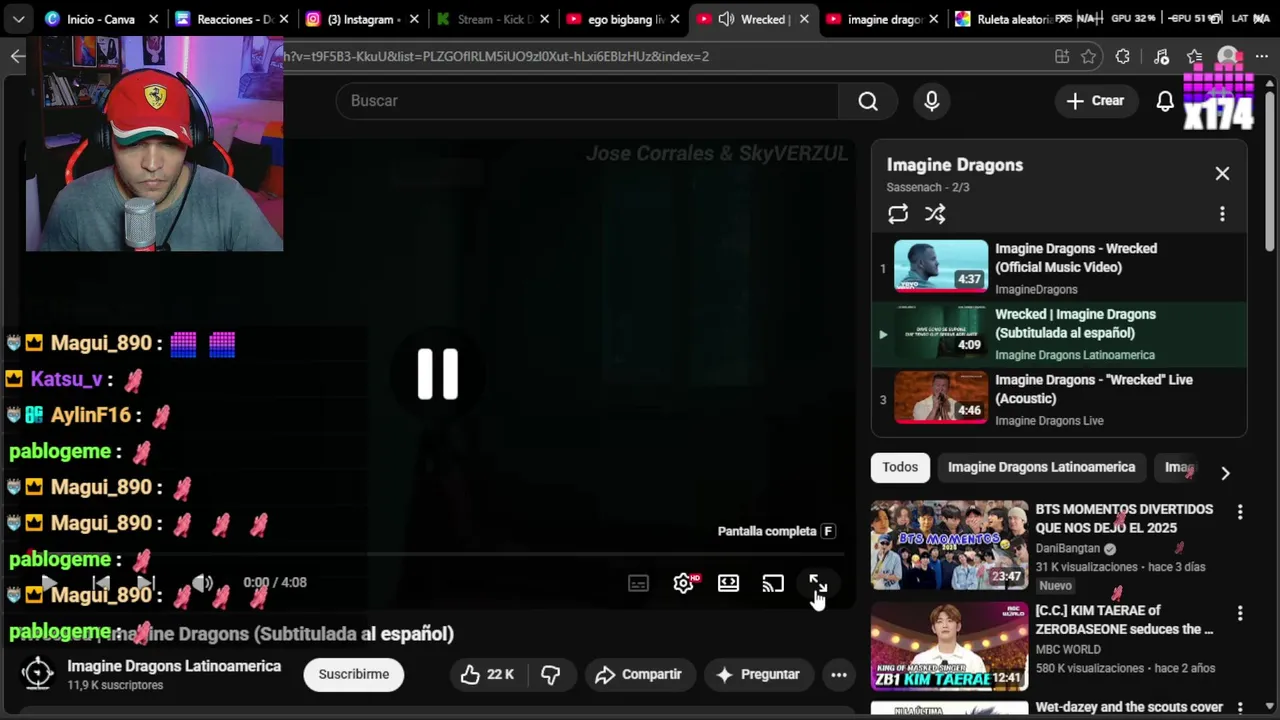Open the player settings gear

pos(684,584)
